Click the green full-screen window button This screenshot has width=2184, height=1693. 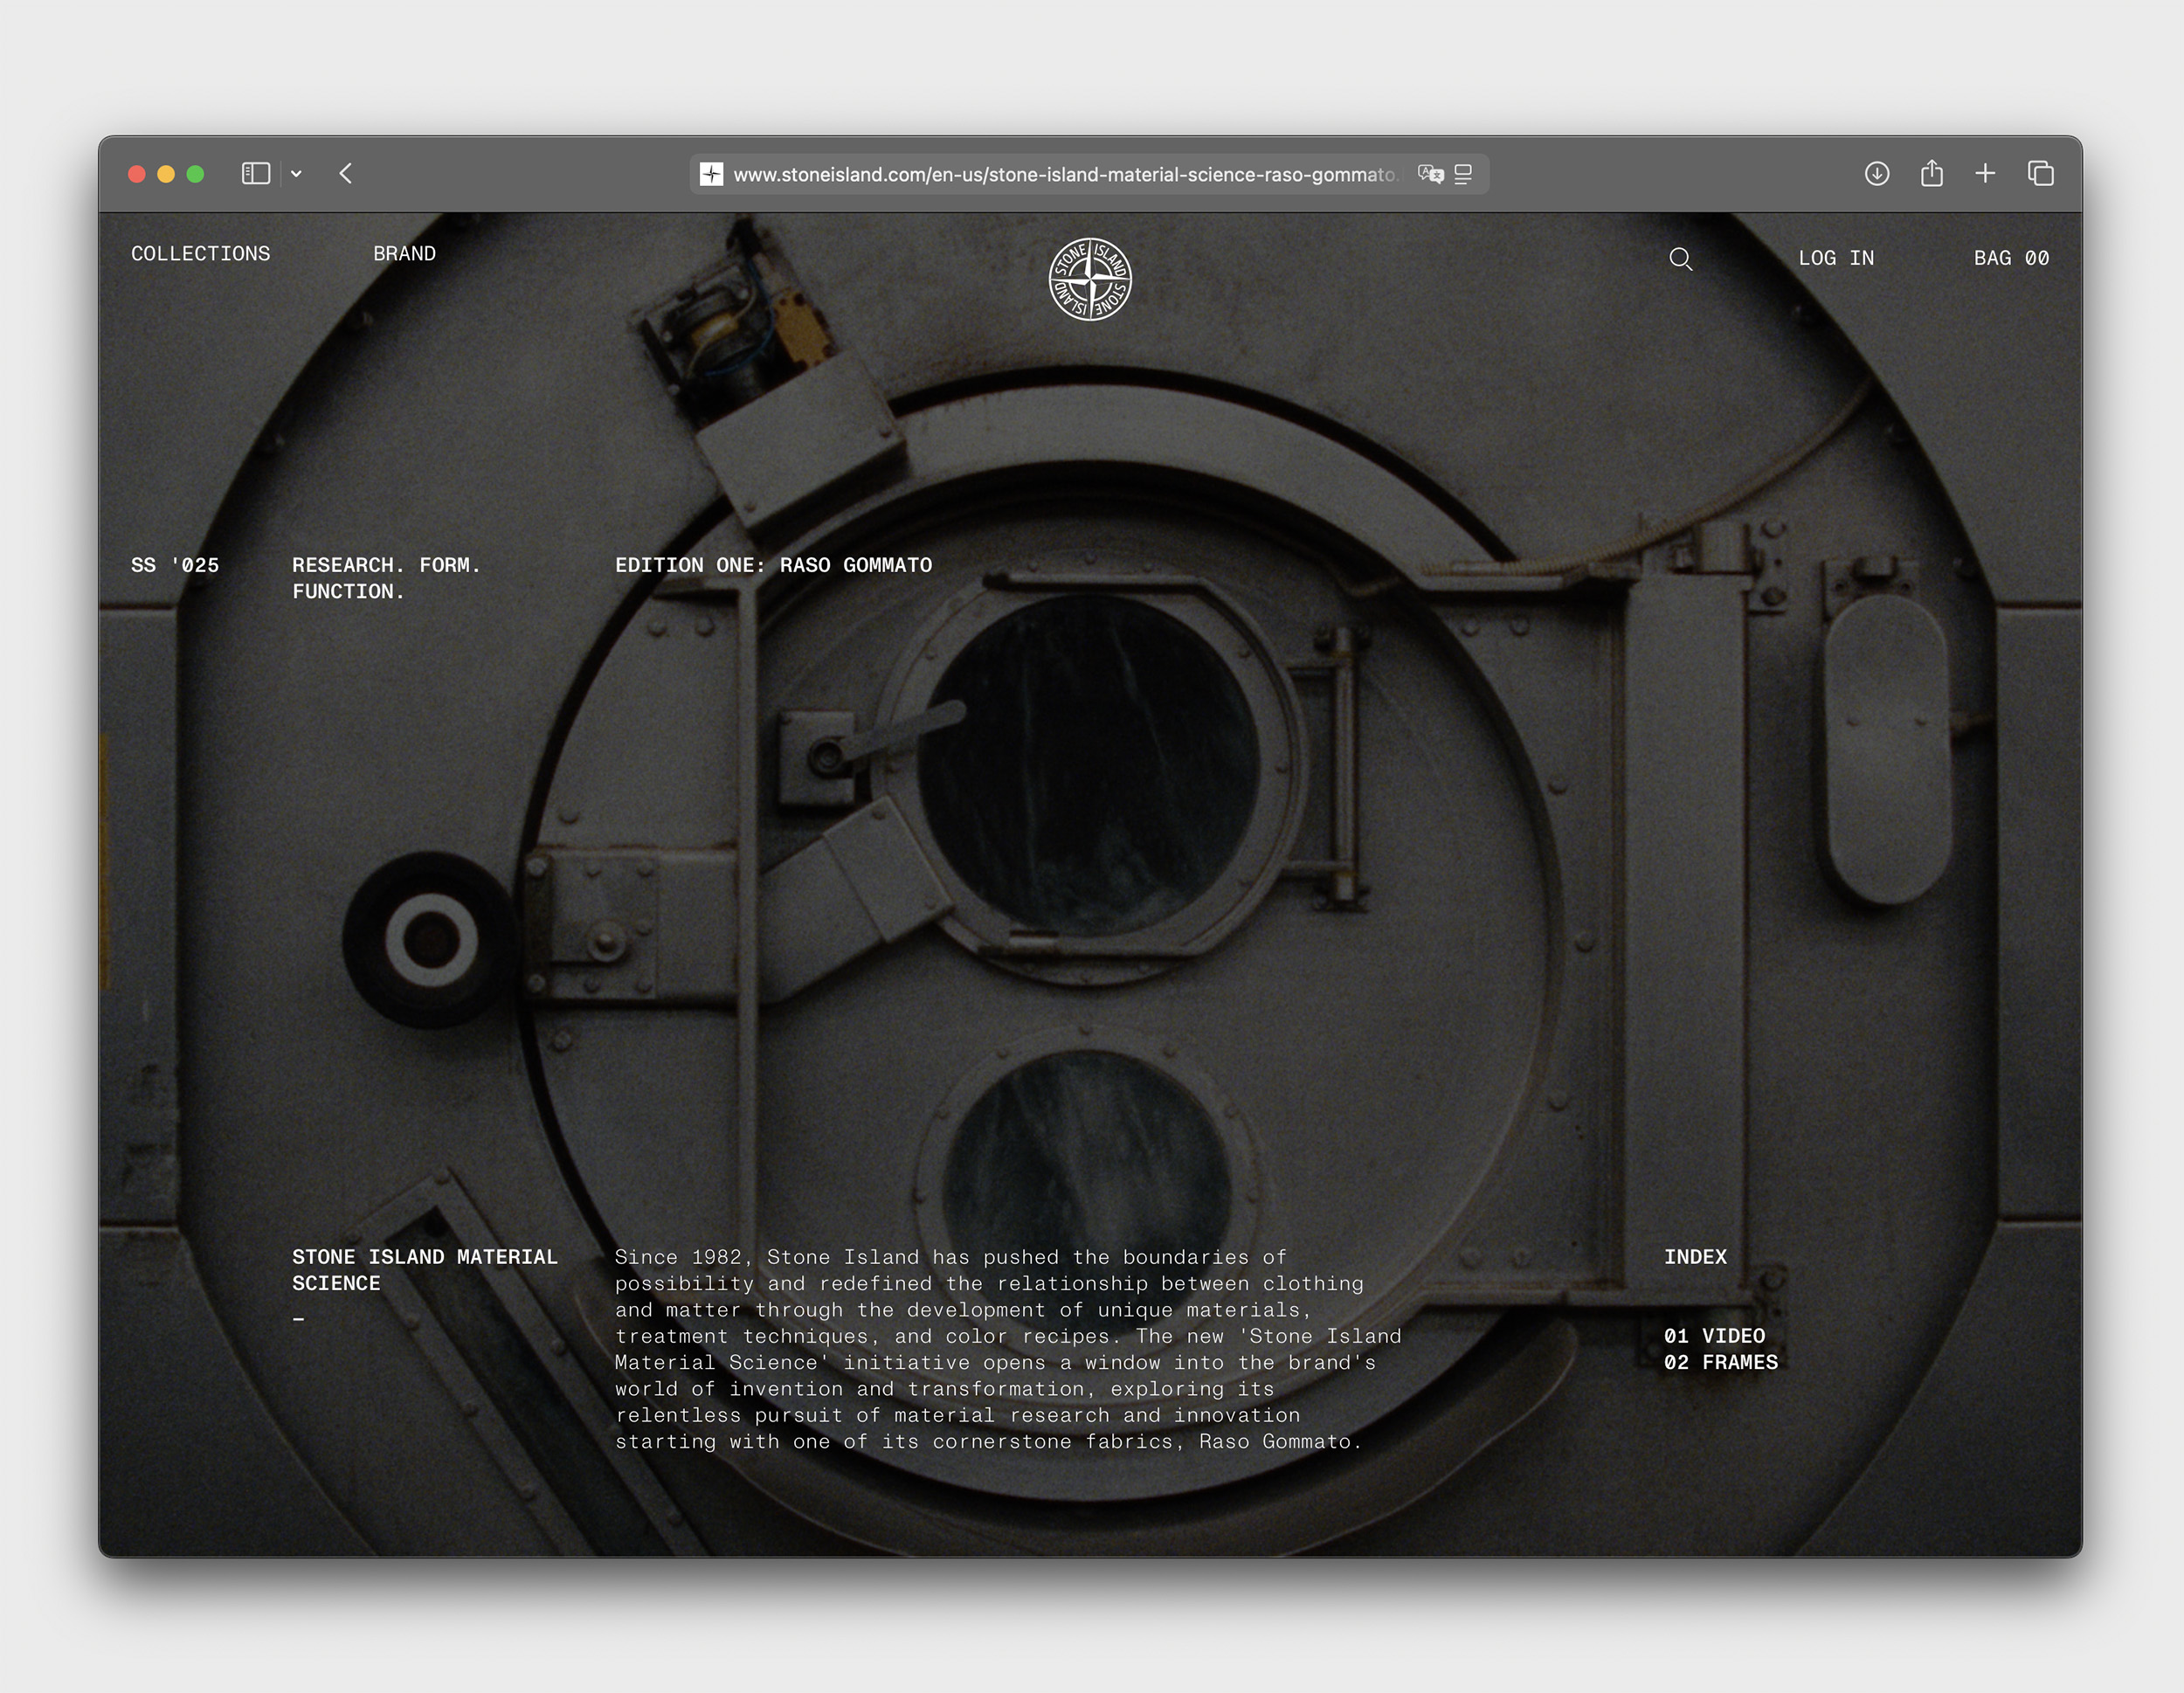(196, 174)
